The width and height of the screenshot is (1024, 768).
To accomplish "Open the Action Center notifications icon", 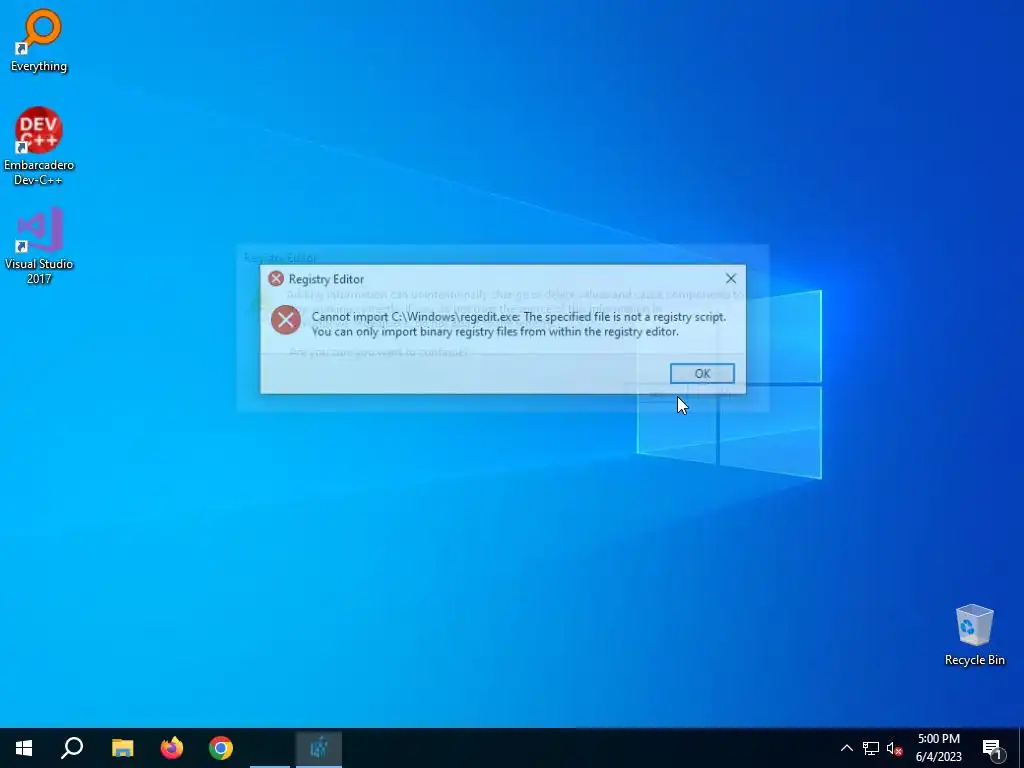I will pyautogui.click(x=993, y=748).
